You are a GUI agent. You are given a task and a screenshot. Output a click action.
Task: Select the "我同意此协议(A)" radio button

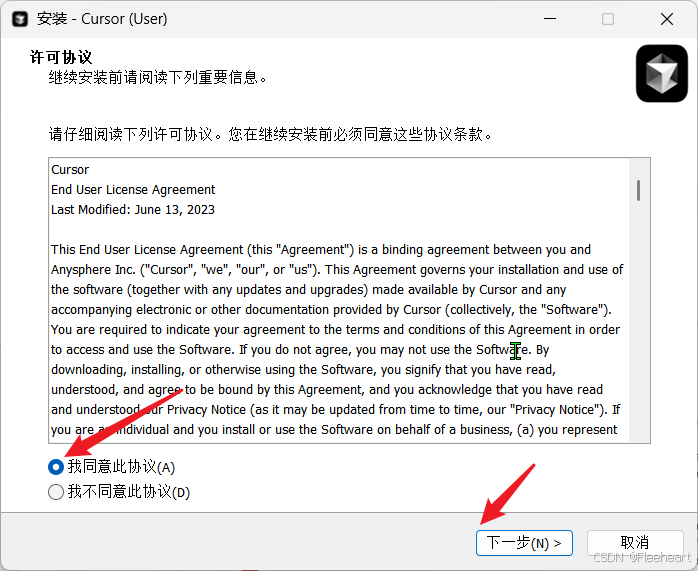(56, 467)
